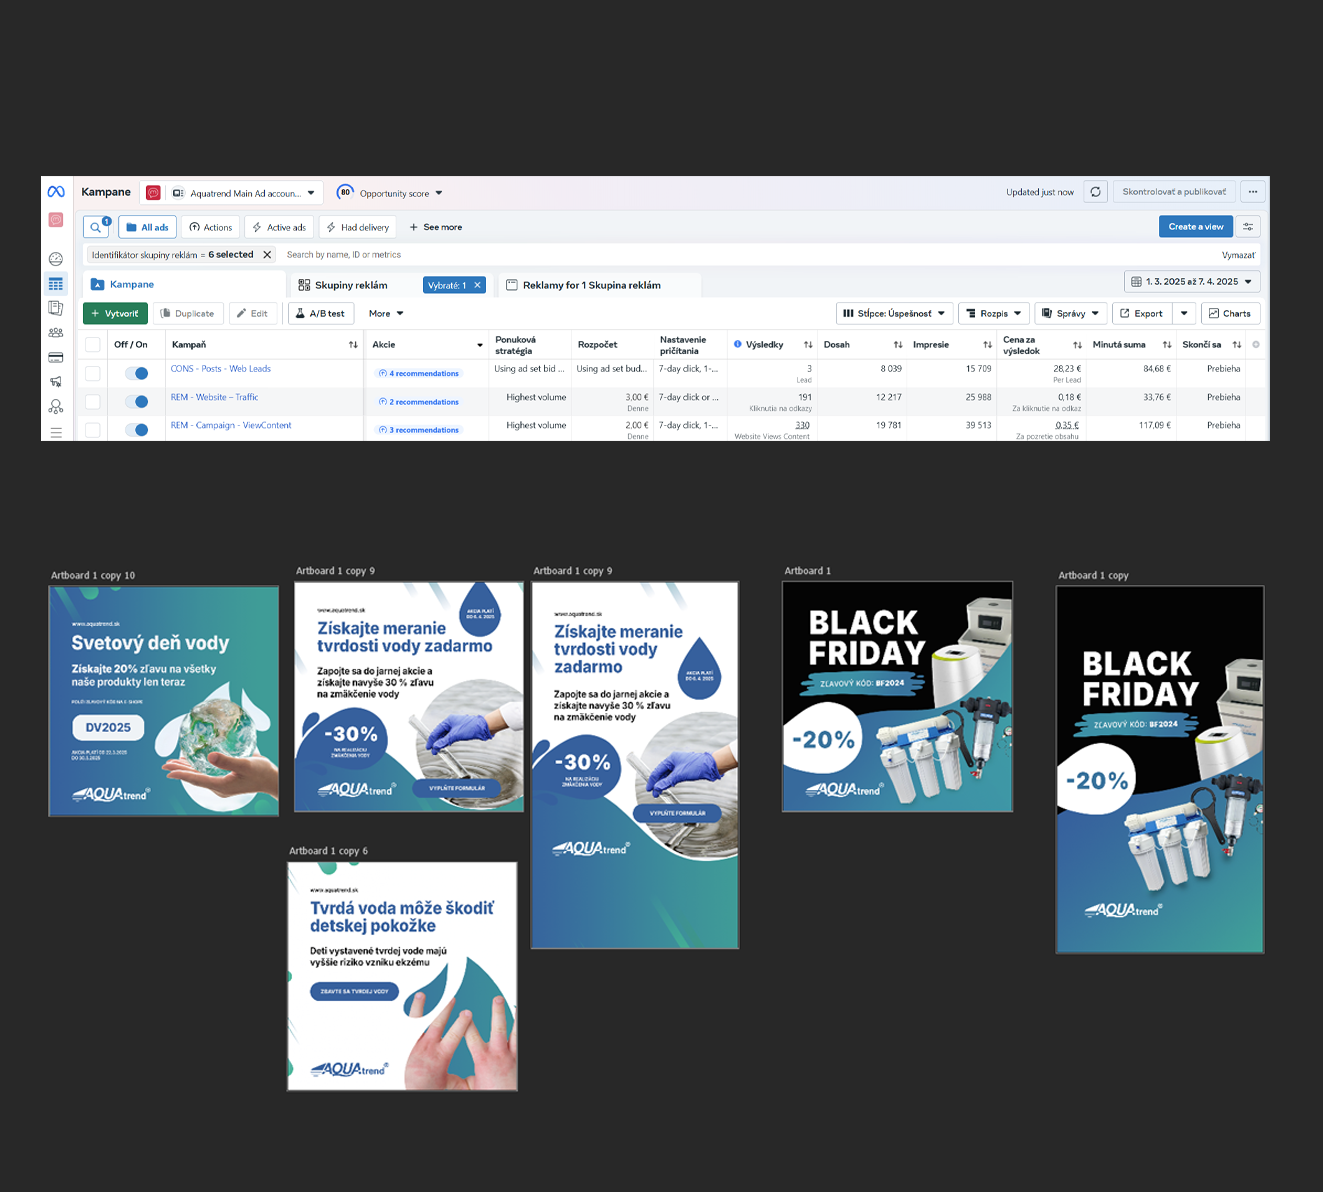Click the green Vytvoriť button

tap(115, 314)
